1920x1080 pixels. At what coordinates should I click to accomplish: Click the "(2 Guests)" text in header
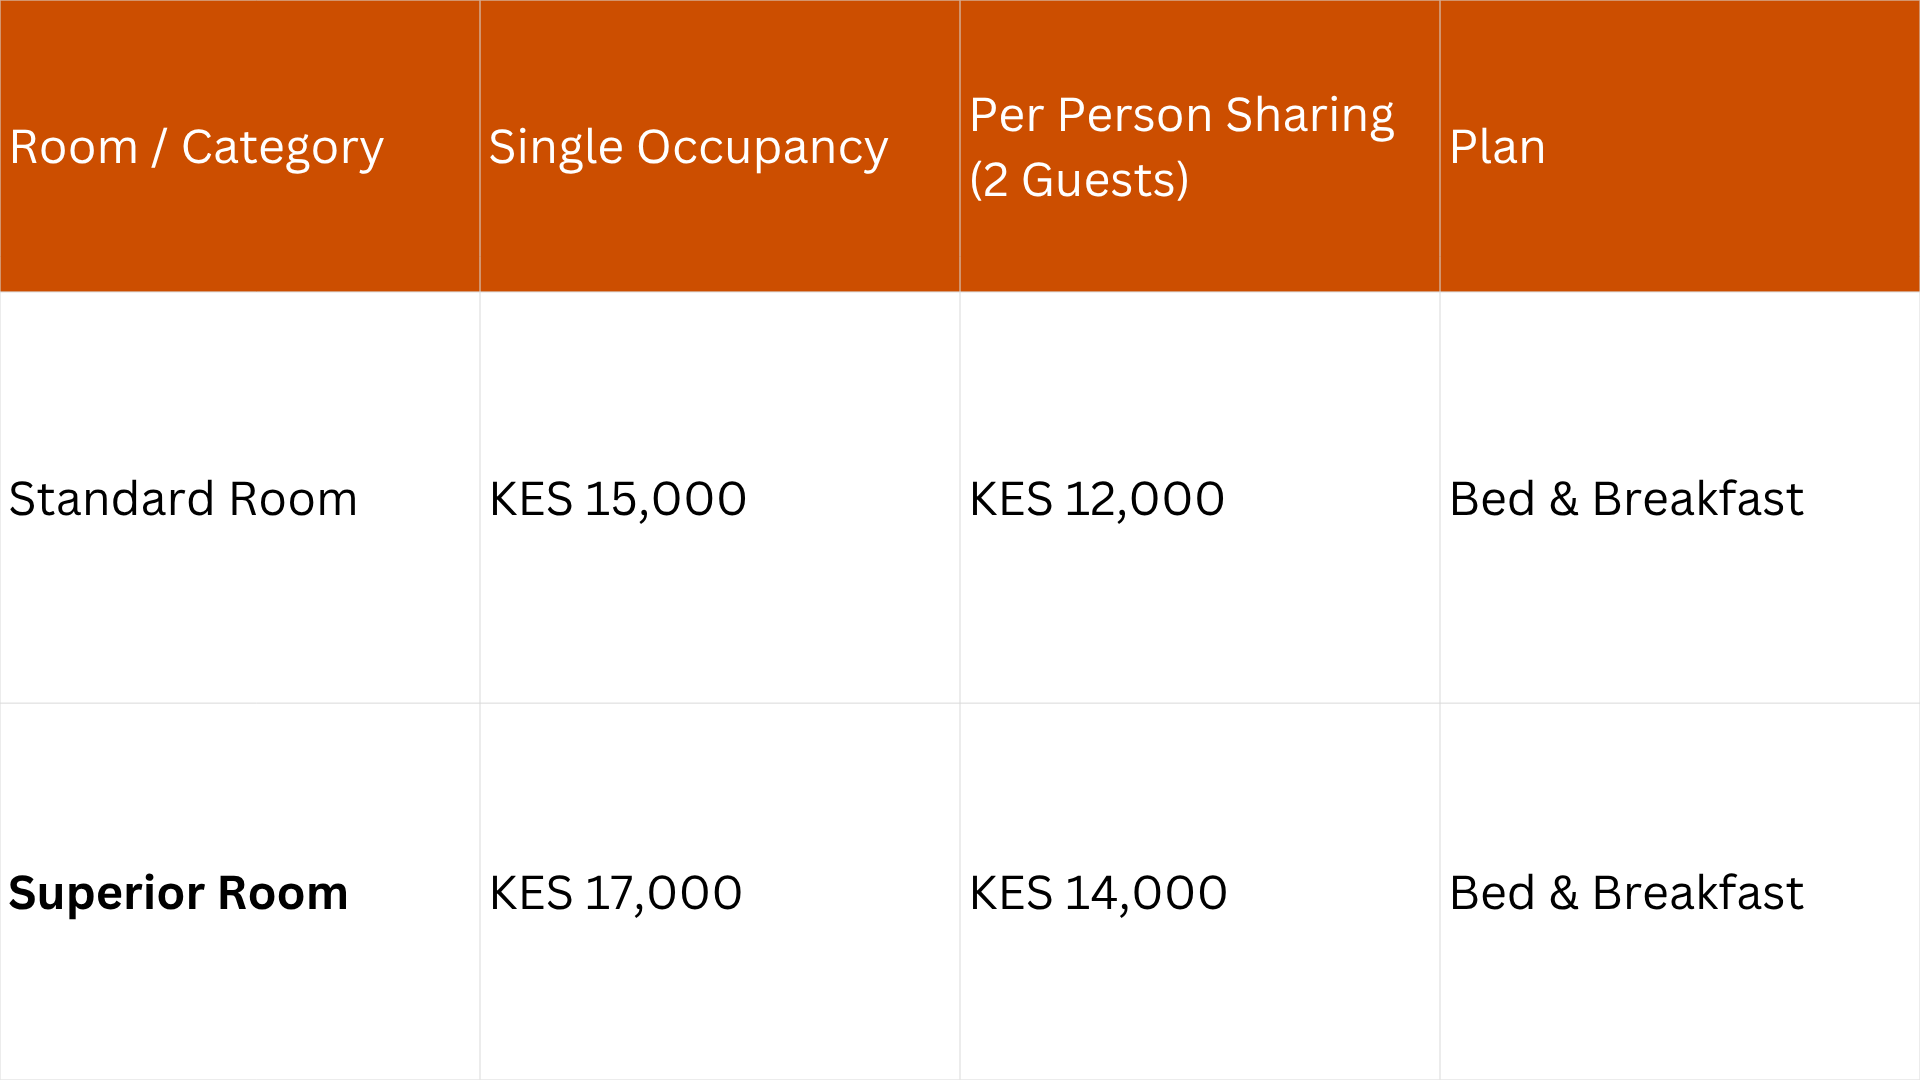[1079, 181]
